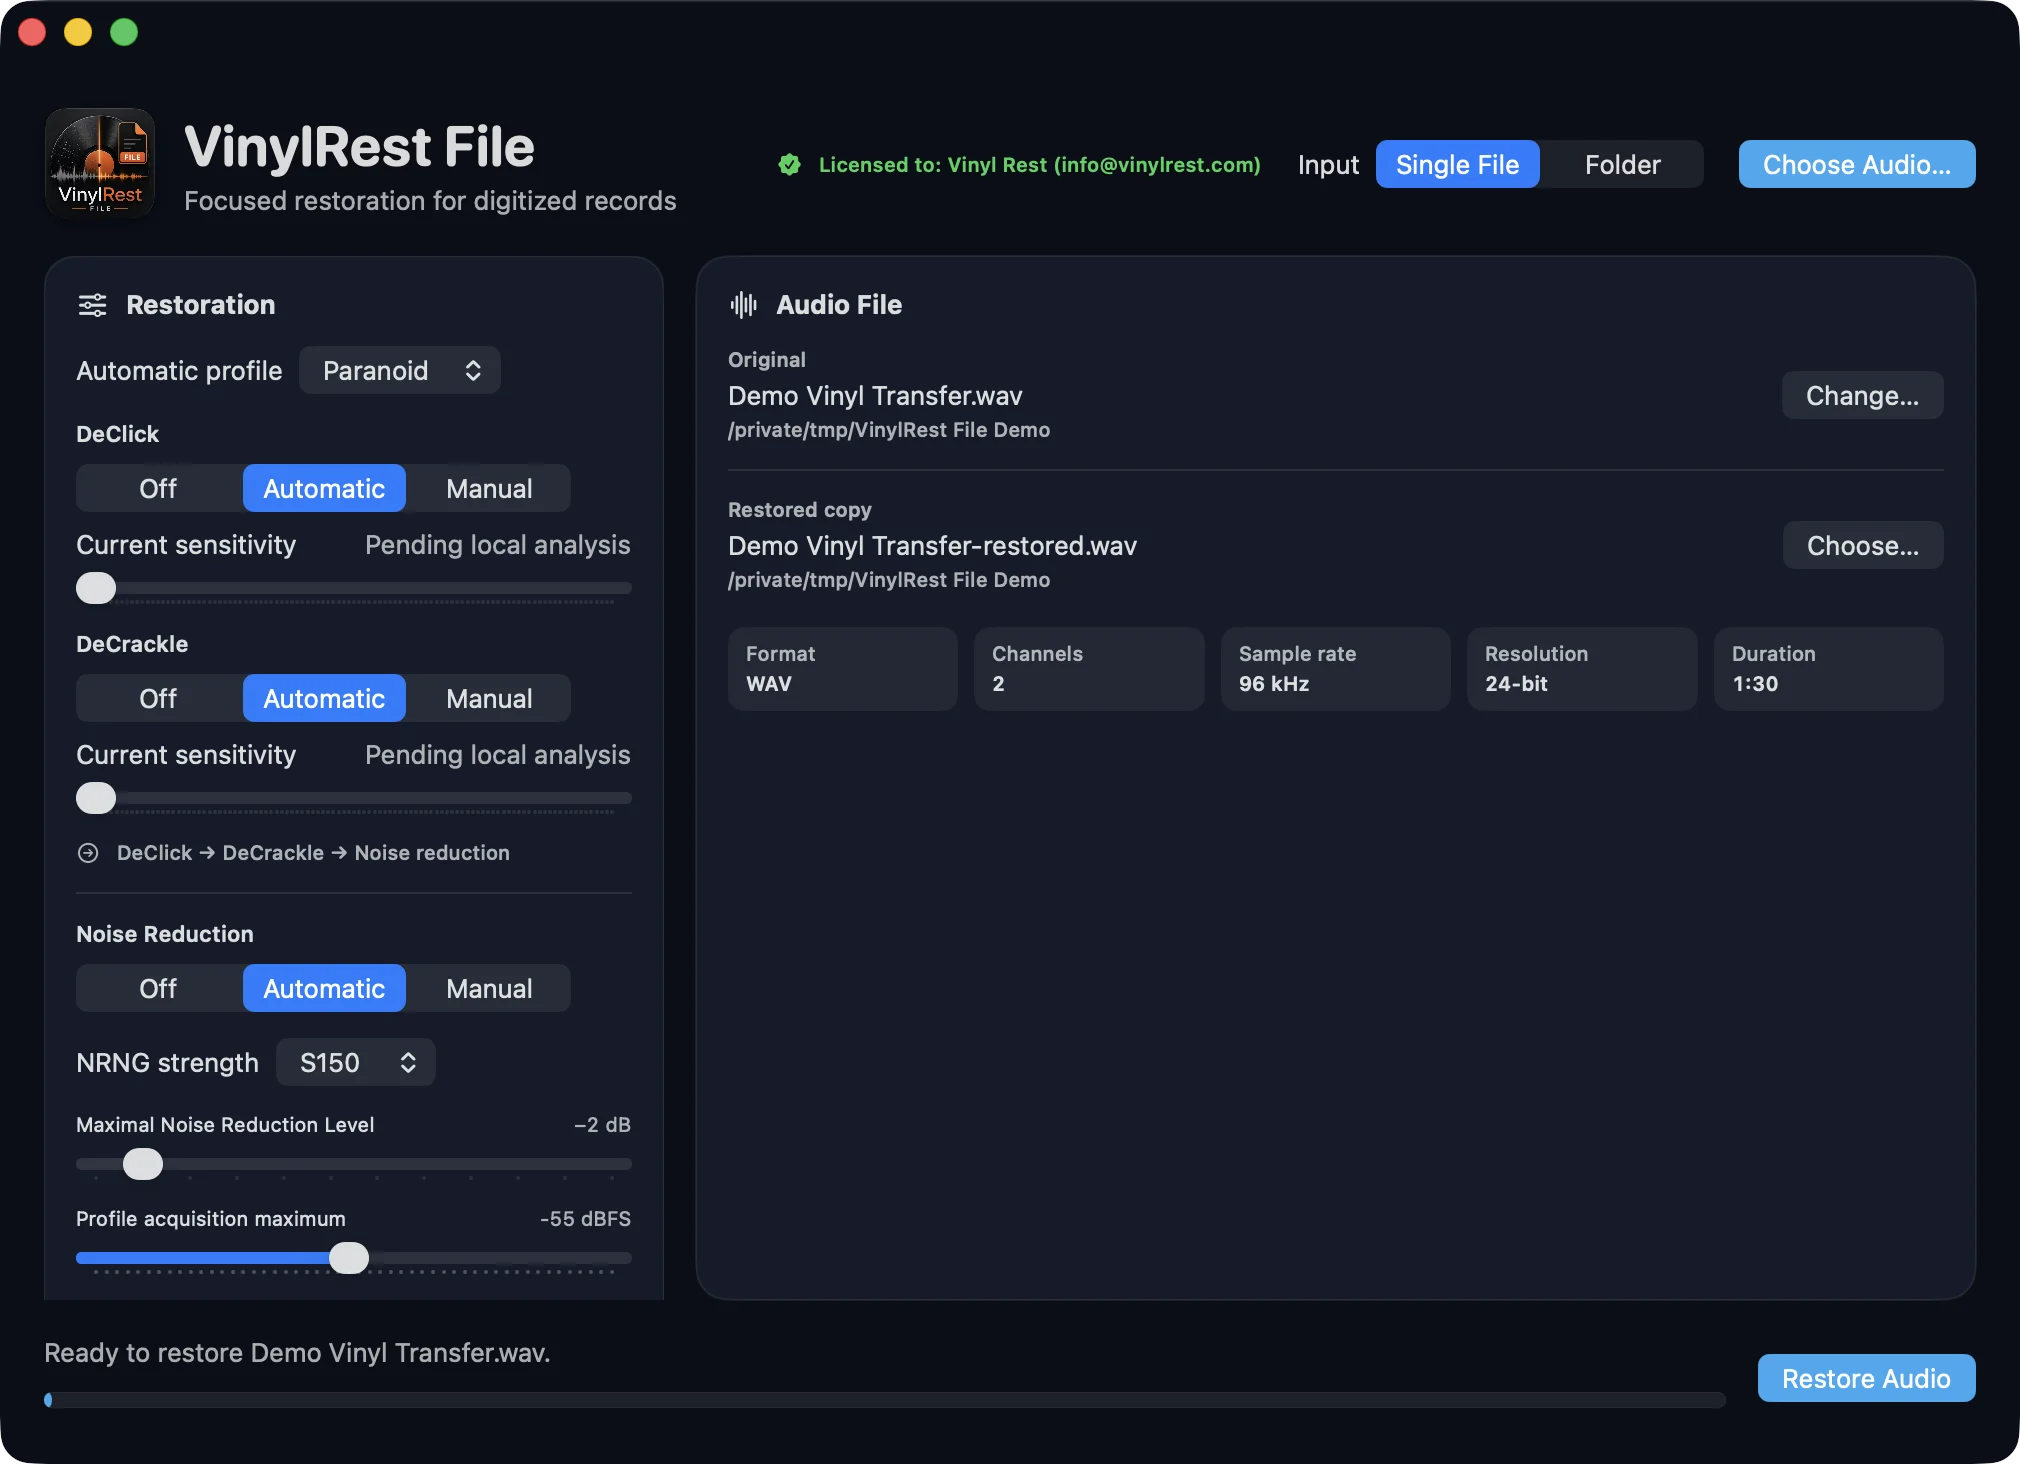
Task: Click the green license verified checkmark icon
Action: tap(790, 165)
